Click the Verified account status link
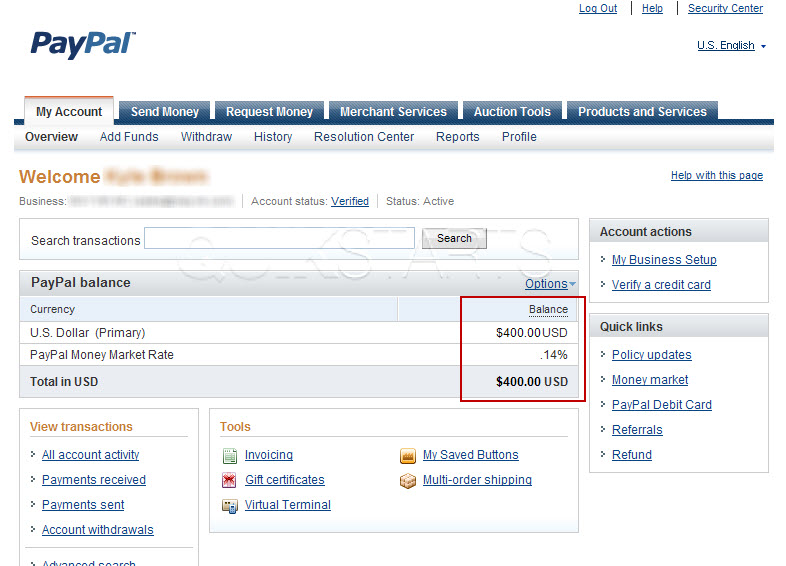This screenshot has height=566, width=786. (350, 202)
